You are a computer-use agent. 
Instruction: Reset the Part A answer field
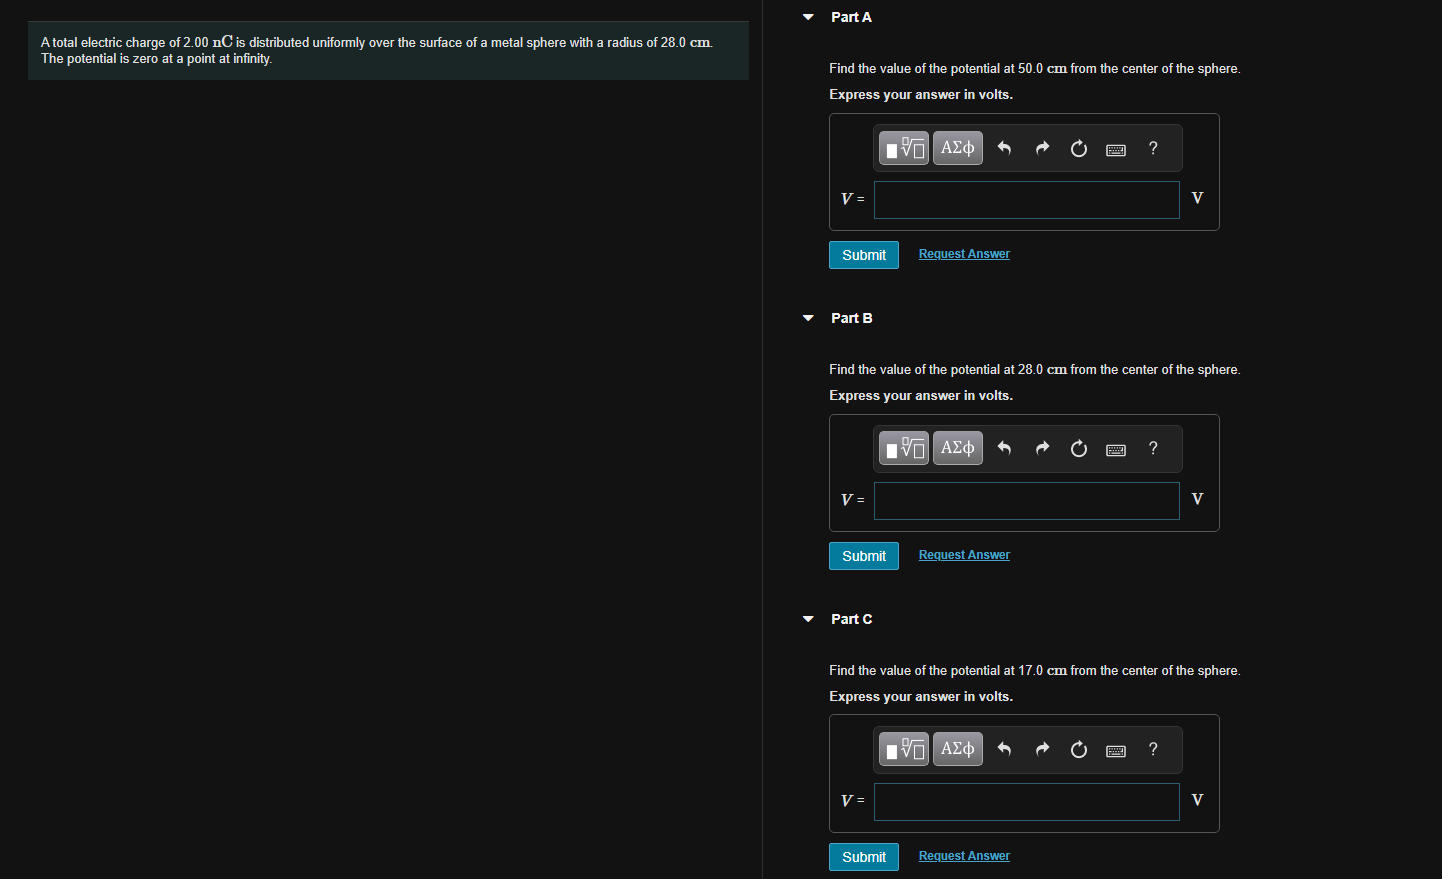[1079, 148]
